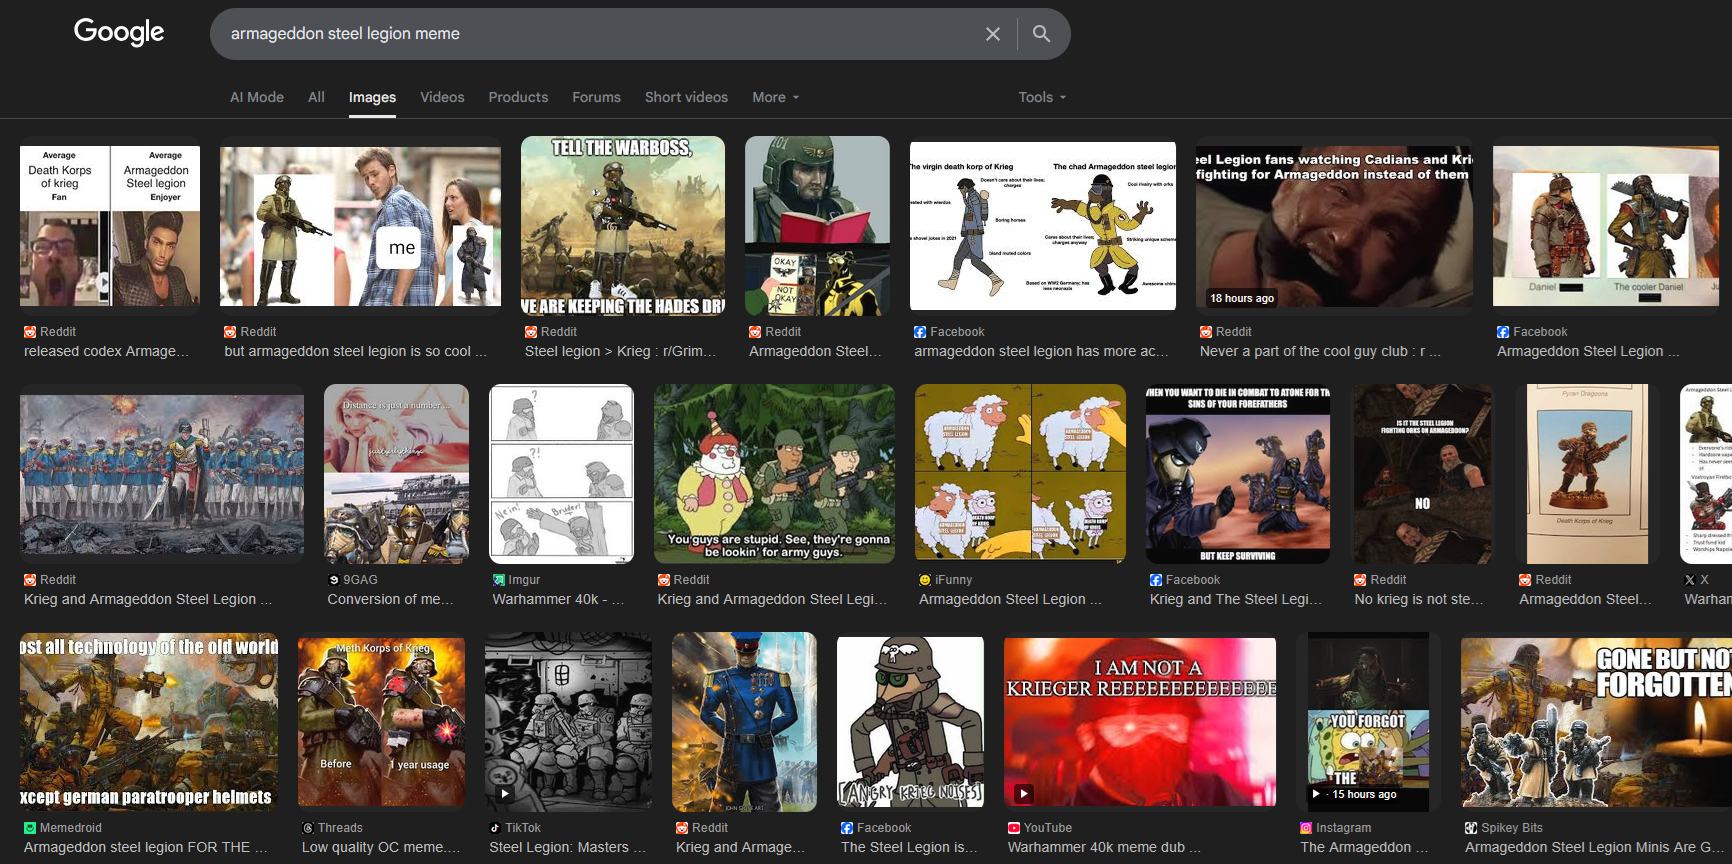Click the TikTok source icon
The height and width of the screenshot is (864, 1732).
click(495, 828)
